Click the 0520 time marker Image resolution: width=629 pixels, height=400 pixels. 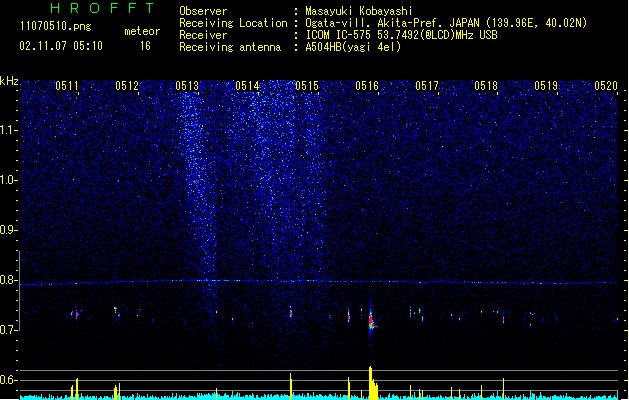pos(606,86)
